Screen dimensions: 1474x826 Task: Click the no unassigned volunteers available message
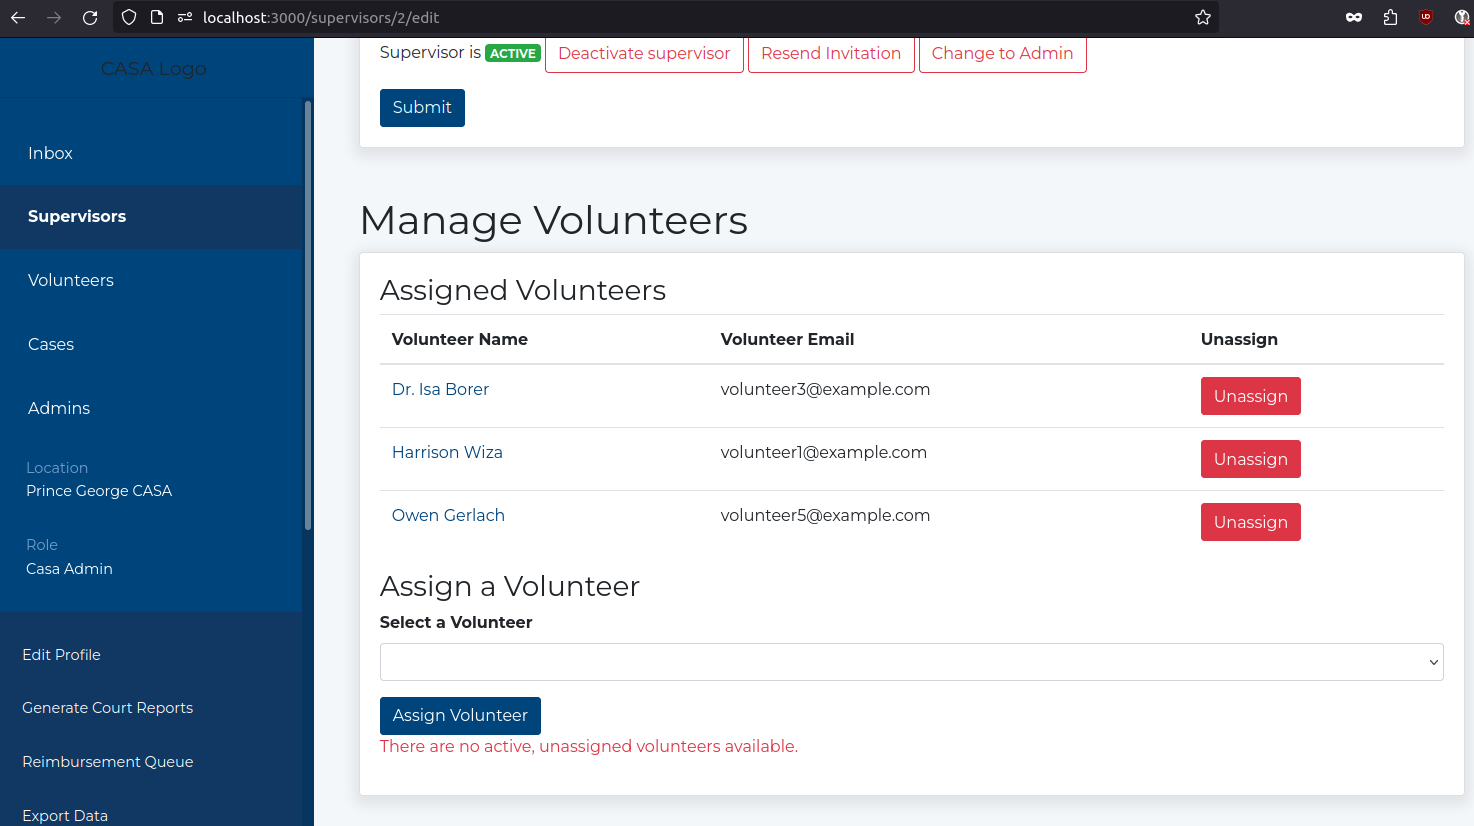pyautogui.click(x=589, y=746)
